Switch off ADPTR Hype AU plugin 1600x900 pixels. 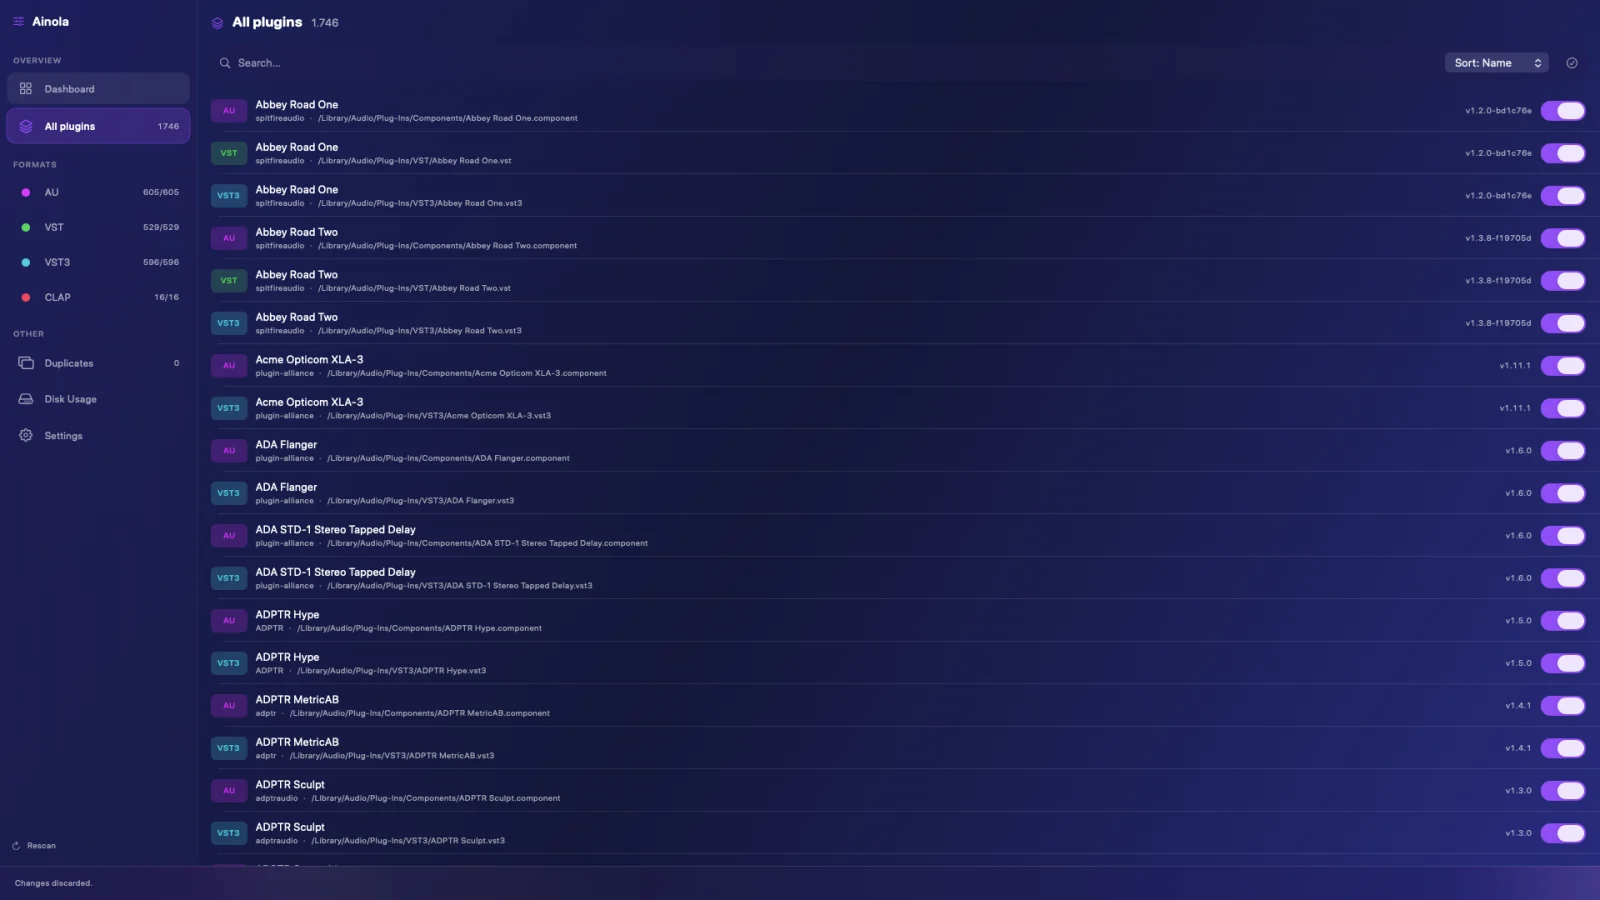click(1563, 621)
